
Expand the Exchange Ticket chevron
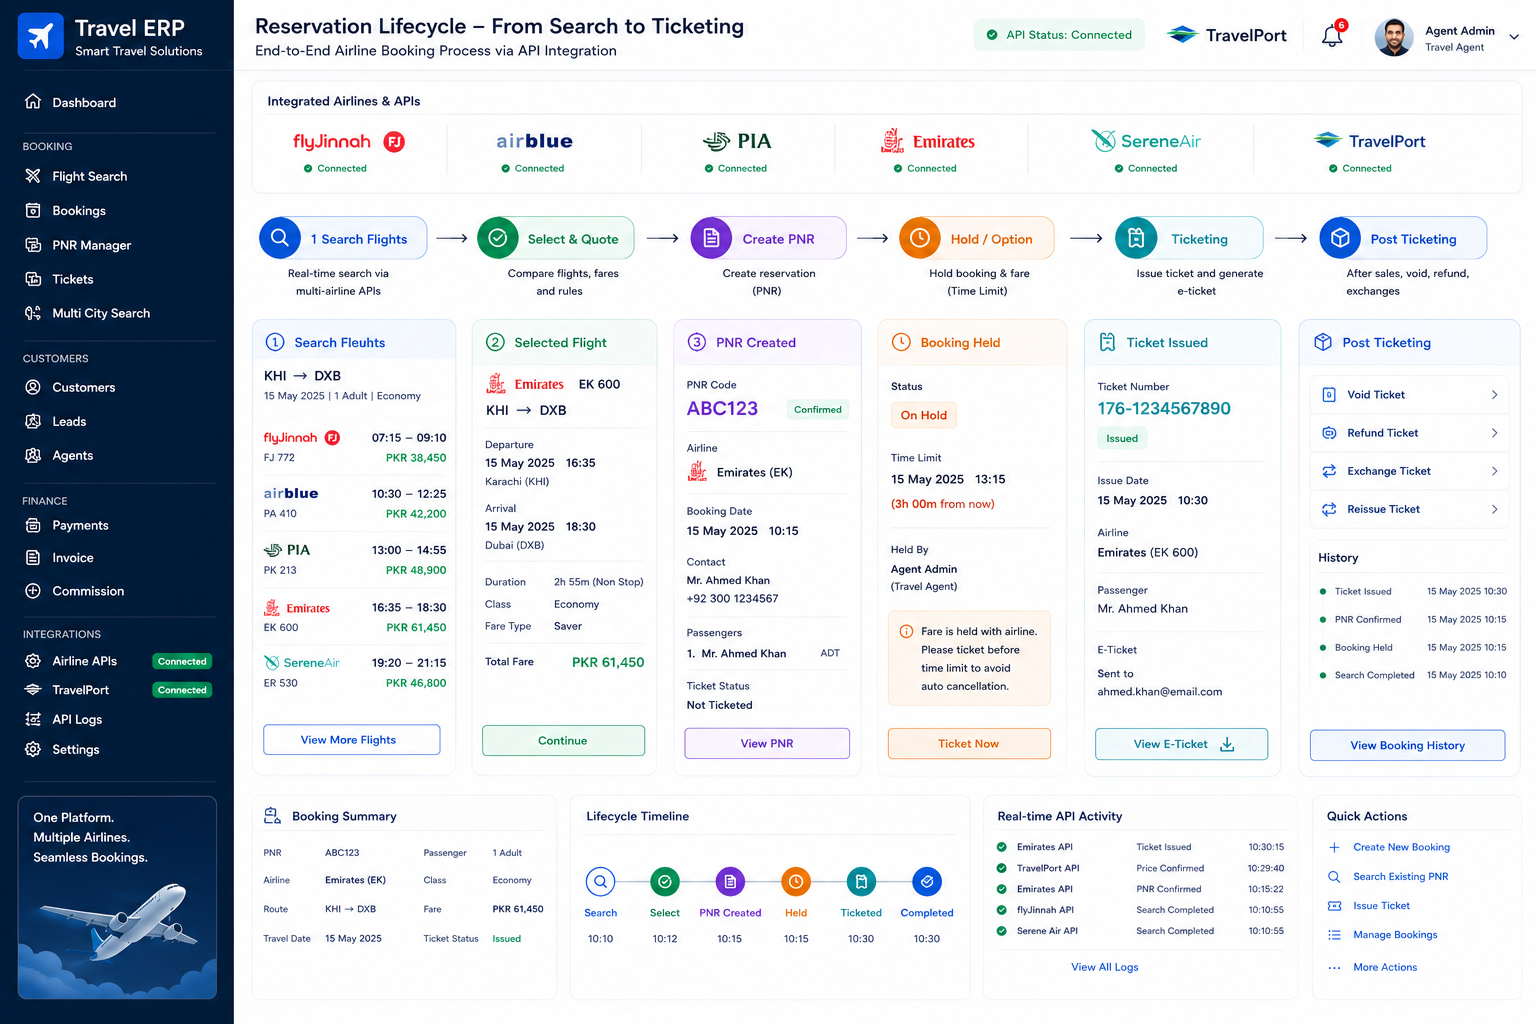(1495, 471)
